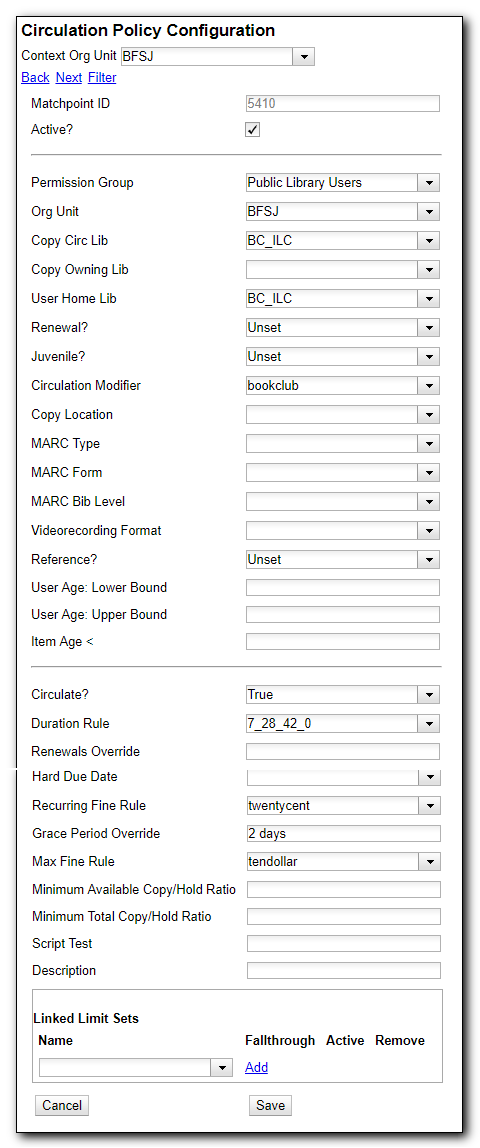480x1148 pixels.
Task: Click the Description input field
Action: (344, 971)
